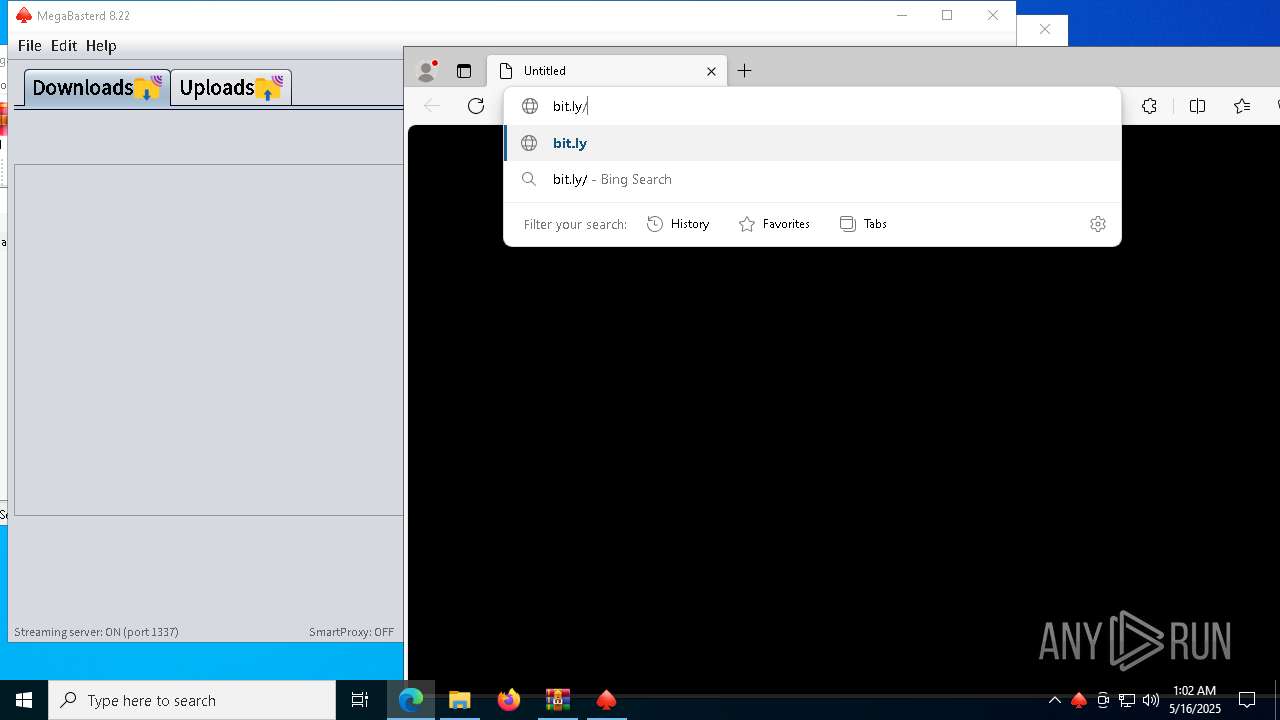Maximize the MegaBasterd window
Image resolution: width=1280 pixels, height=720 pixels.
click(947, 15)
